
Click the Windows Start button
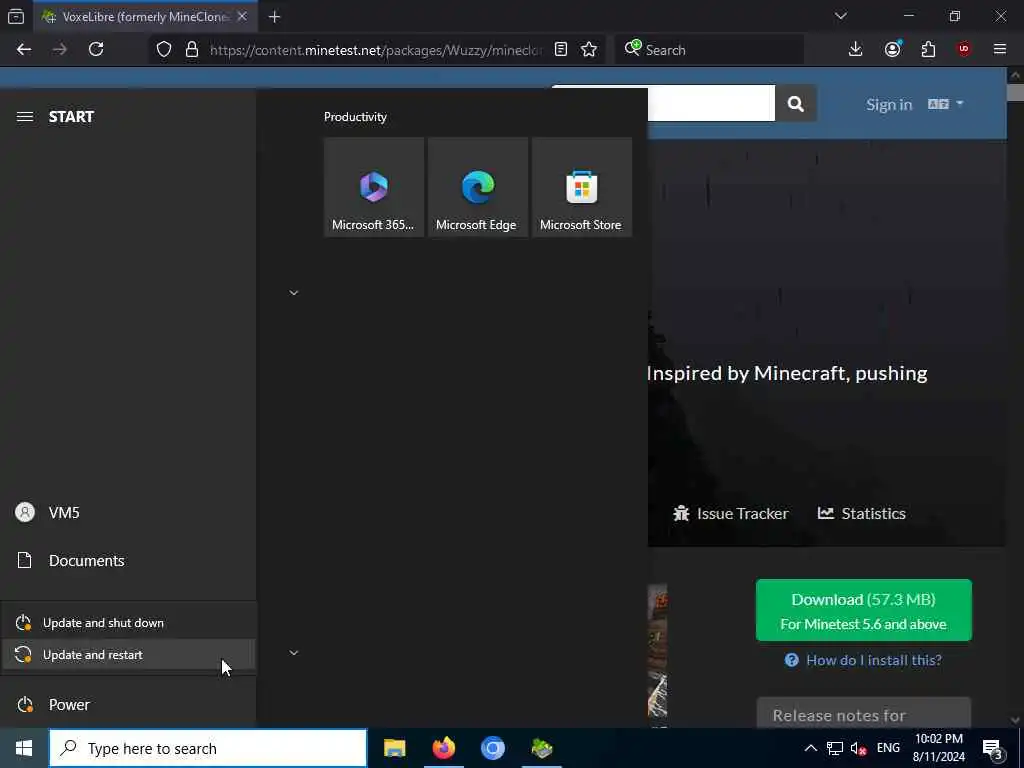pyautogui.click(x=24, y=748)
